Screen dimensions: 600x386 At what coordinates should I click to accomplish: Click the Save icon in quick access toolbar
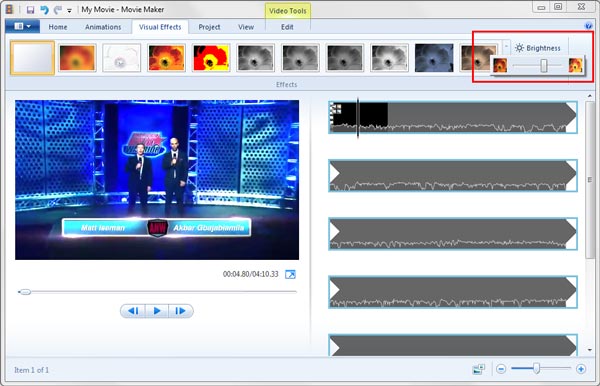click(31, 10)
